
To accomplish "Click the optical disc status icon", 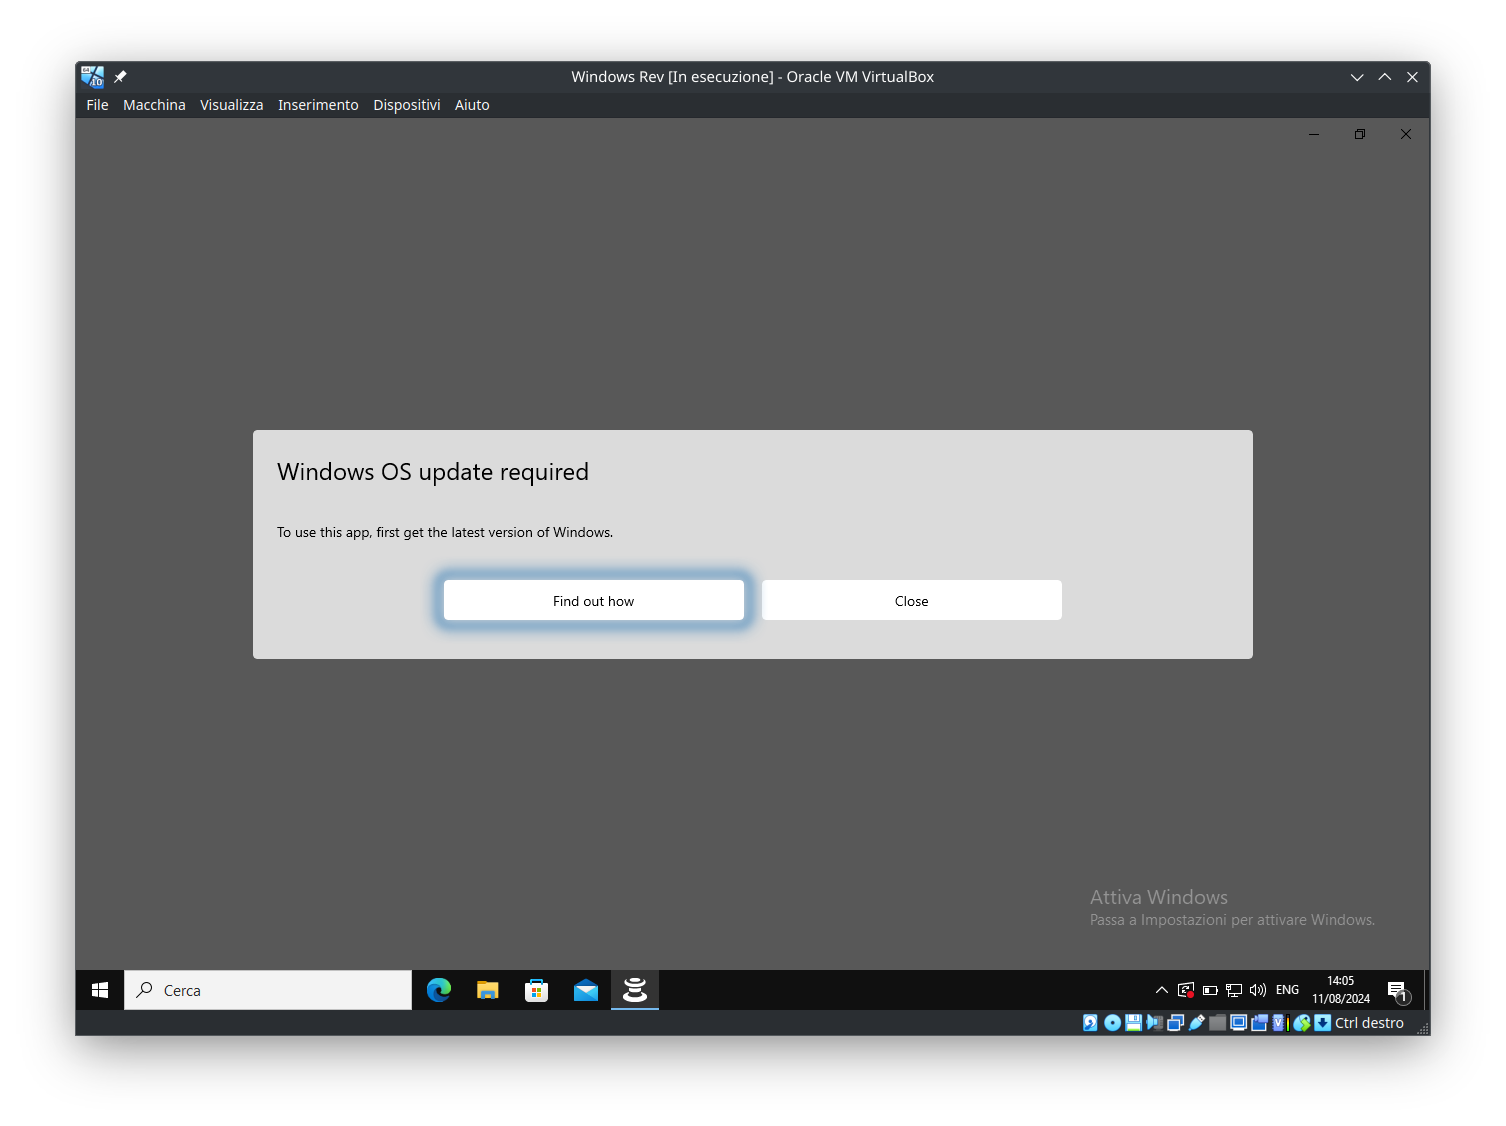I will (1112, 1023).
